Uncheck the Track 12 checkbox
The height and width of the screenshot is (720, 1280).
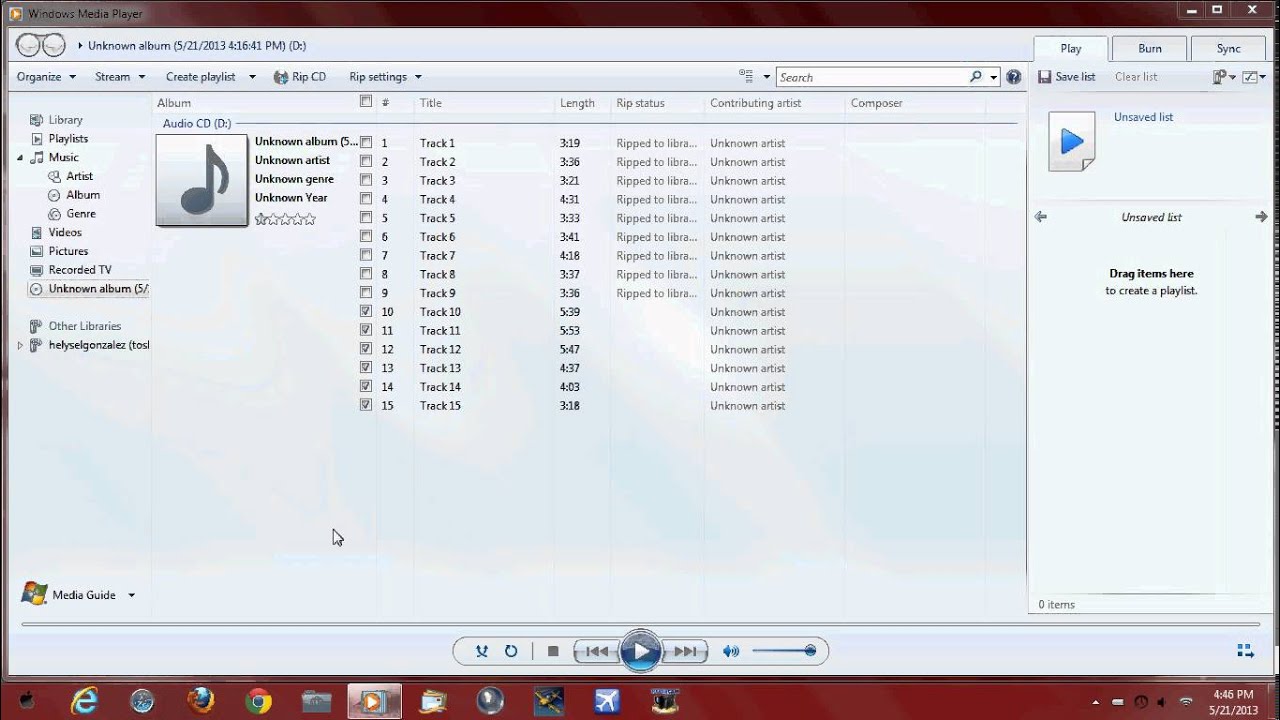[x=366, y=348]
